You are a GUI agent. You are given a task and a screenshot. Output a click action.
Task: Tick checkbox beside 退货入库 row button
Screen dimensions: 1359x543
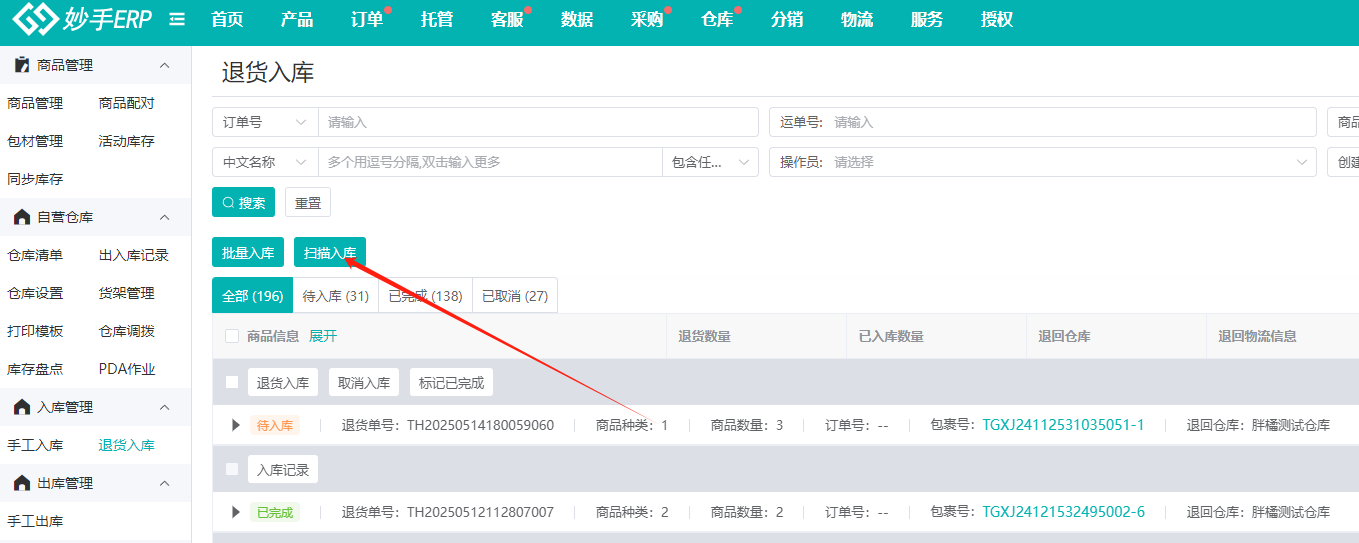[x=232, y=382]
